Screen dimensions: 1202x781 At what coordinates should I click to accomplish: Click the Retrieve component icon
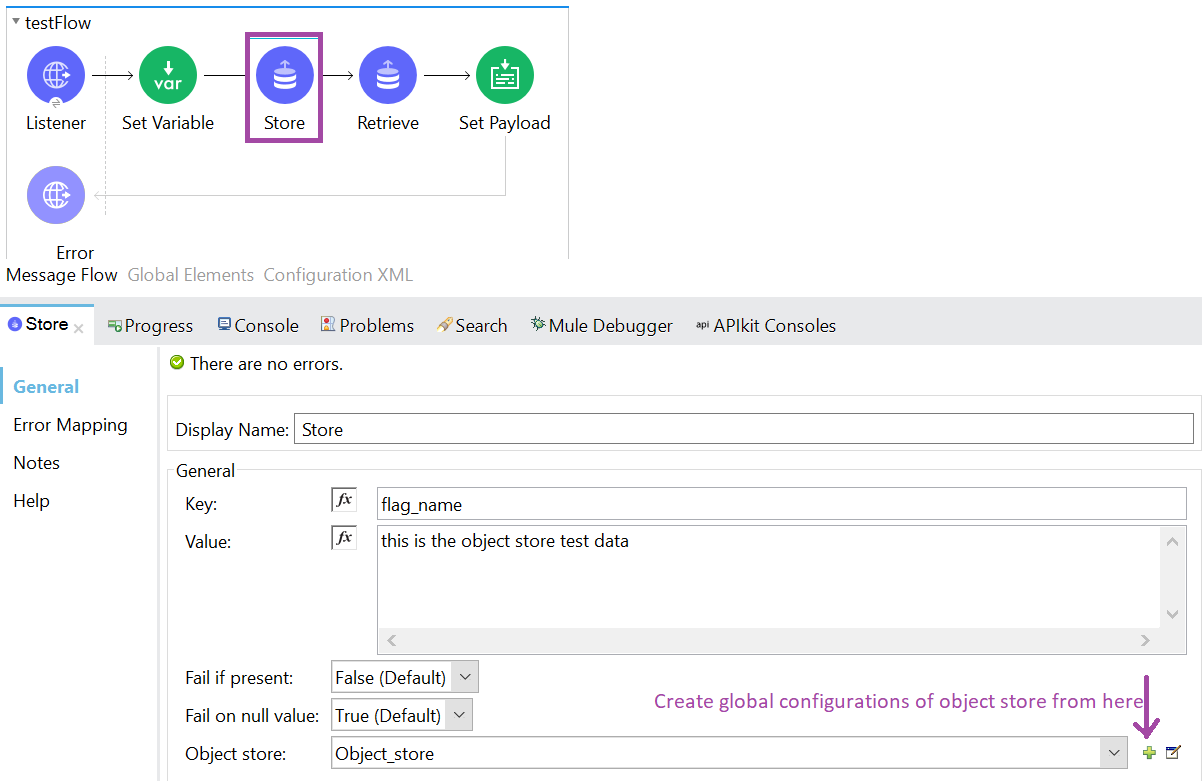388,75
